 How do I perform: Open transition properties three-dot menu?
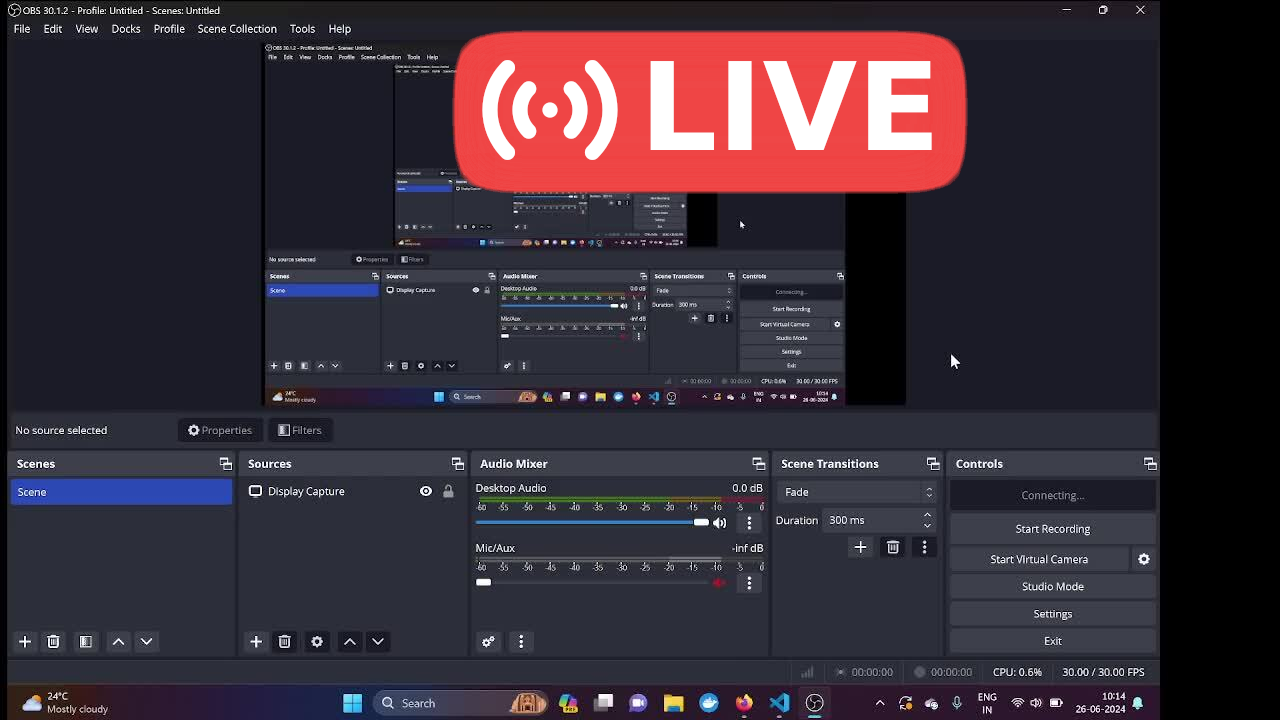tap(924, 547)
